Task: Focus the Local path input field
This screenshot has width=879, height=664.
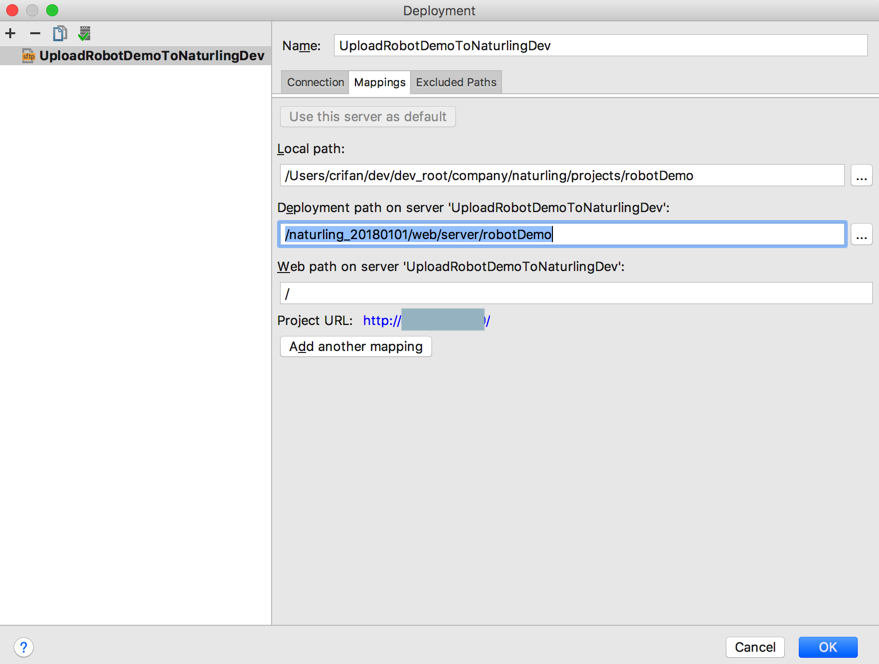Action: pos(562,176)
